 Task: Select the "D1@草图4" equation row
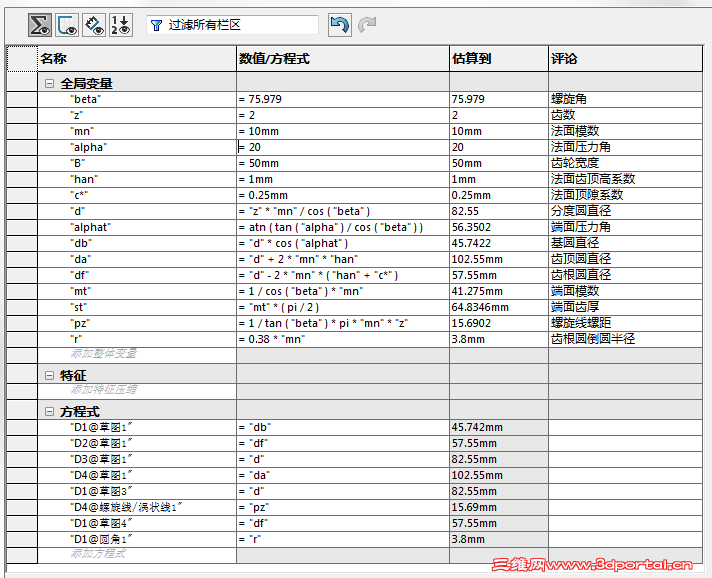pyautogui.click(x=137, y=524)
